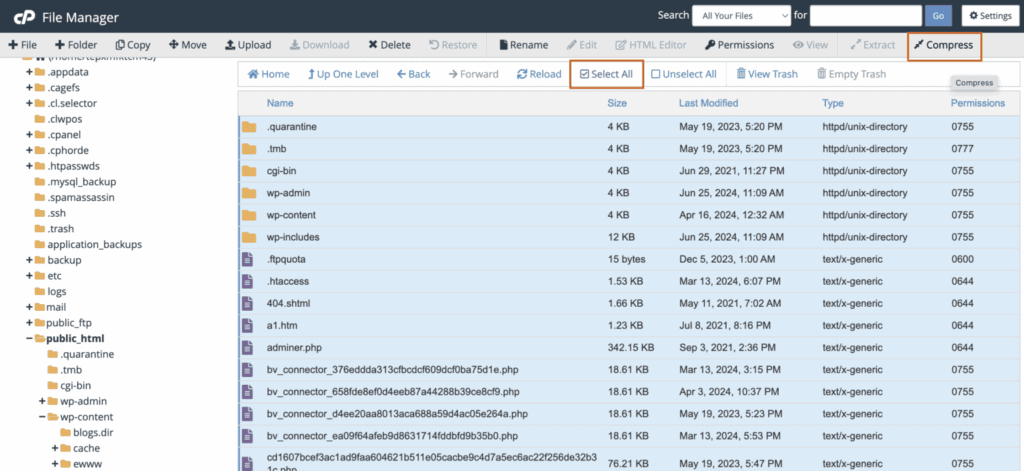Click the .ftpquota file icon
Image resolution: width=1024 pixels, height=471 pixels.
click(248, 259)
